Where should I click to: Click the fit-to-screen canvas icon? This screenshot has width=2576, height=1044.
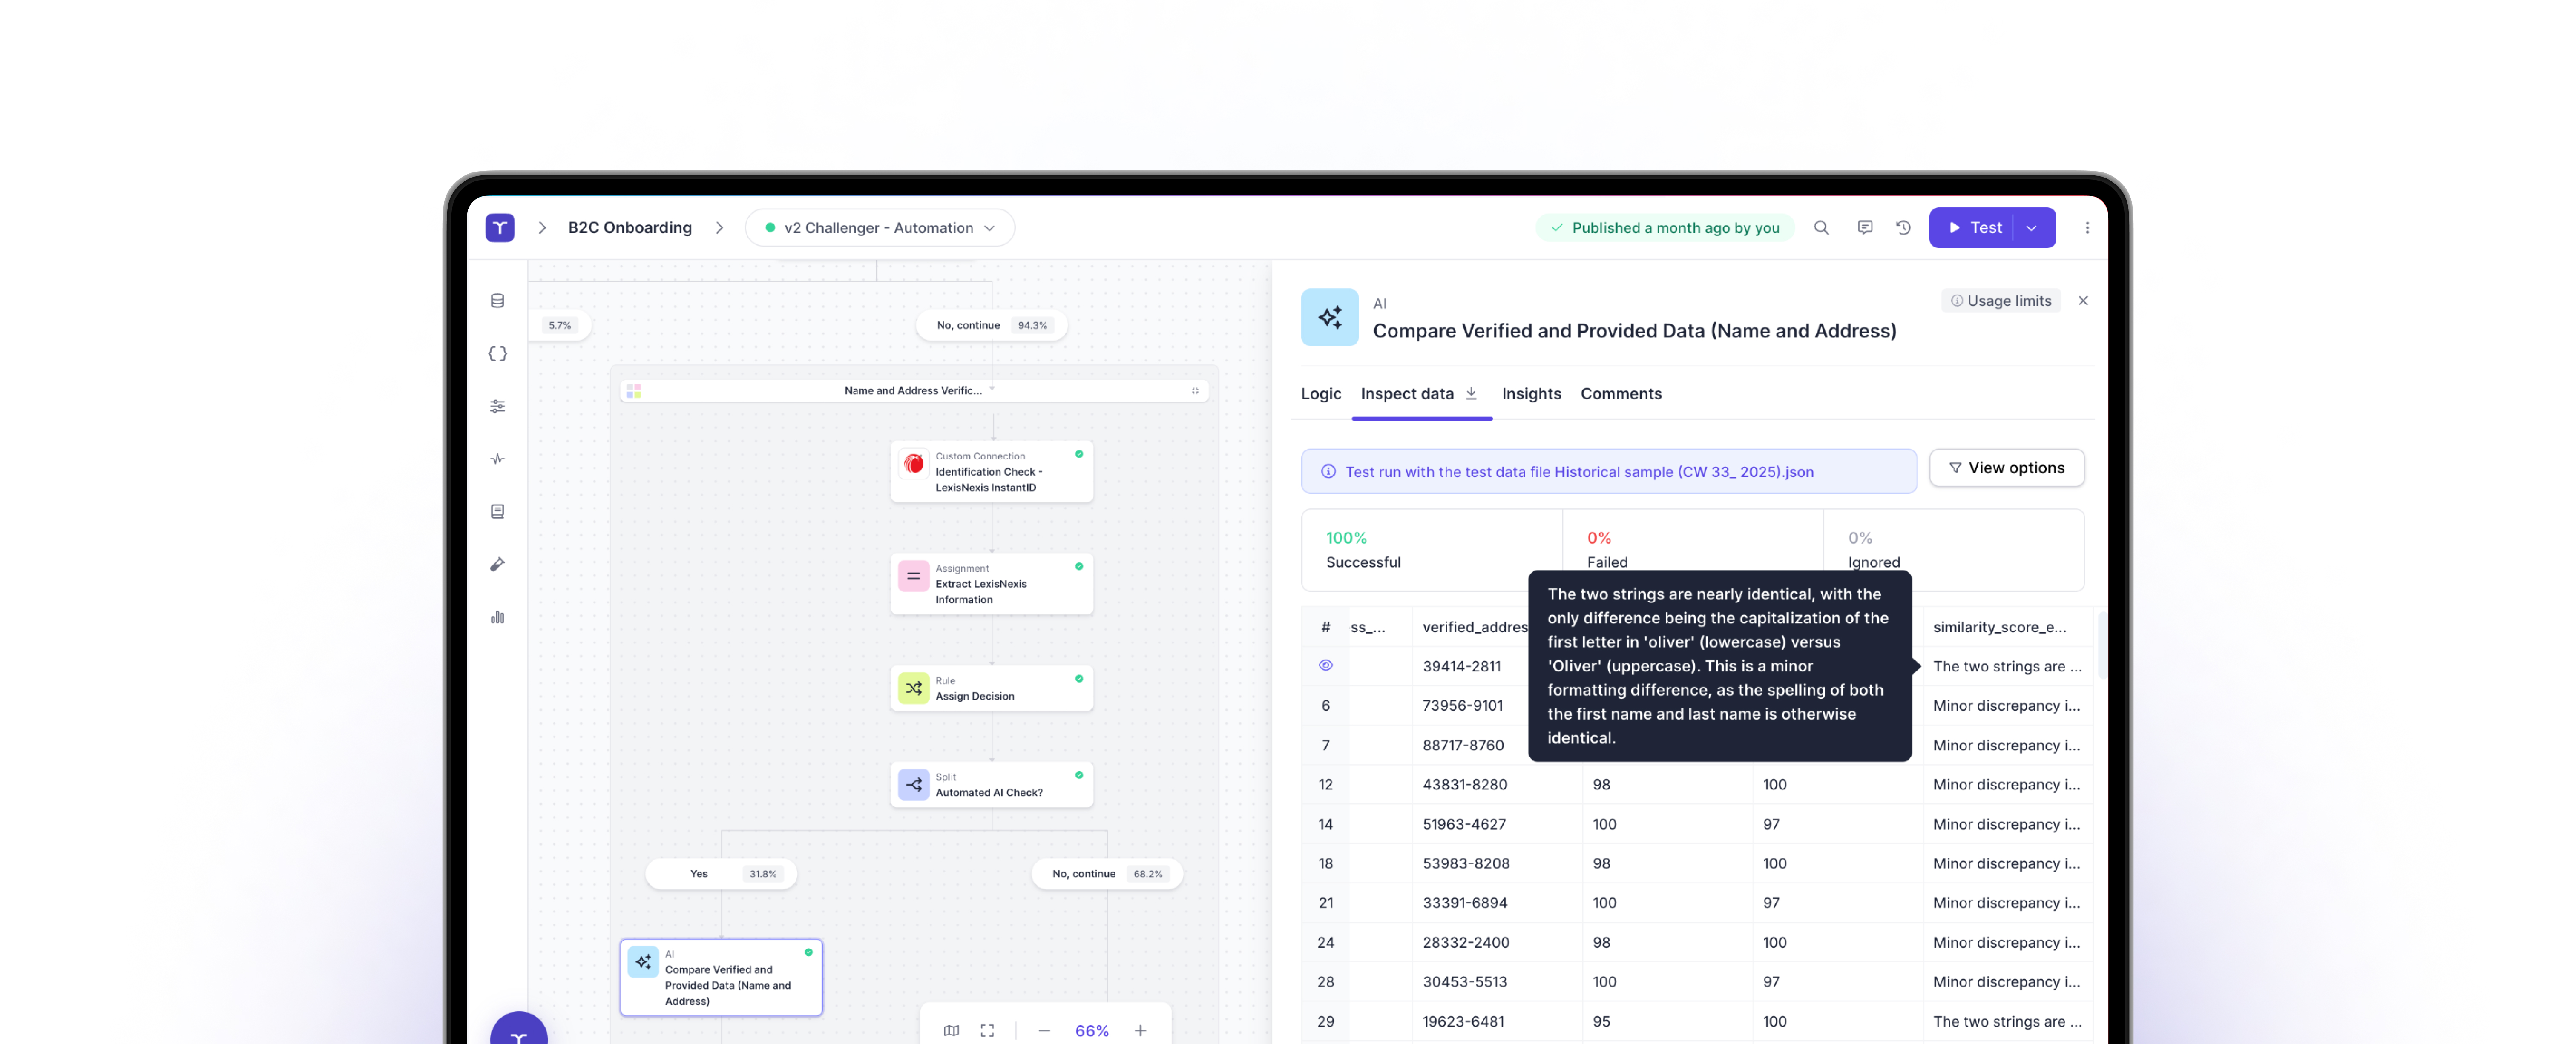(x=987, y=1030)
